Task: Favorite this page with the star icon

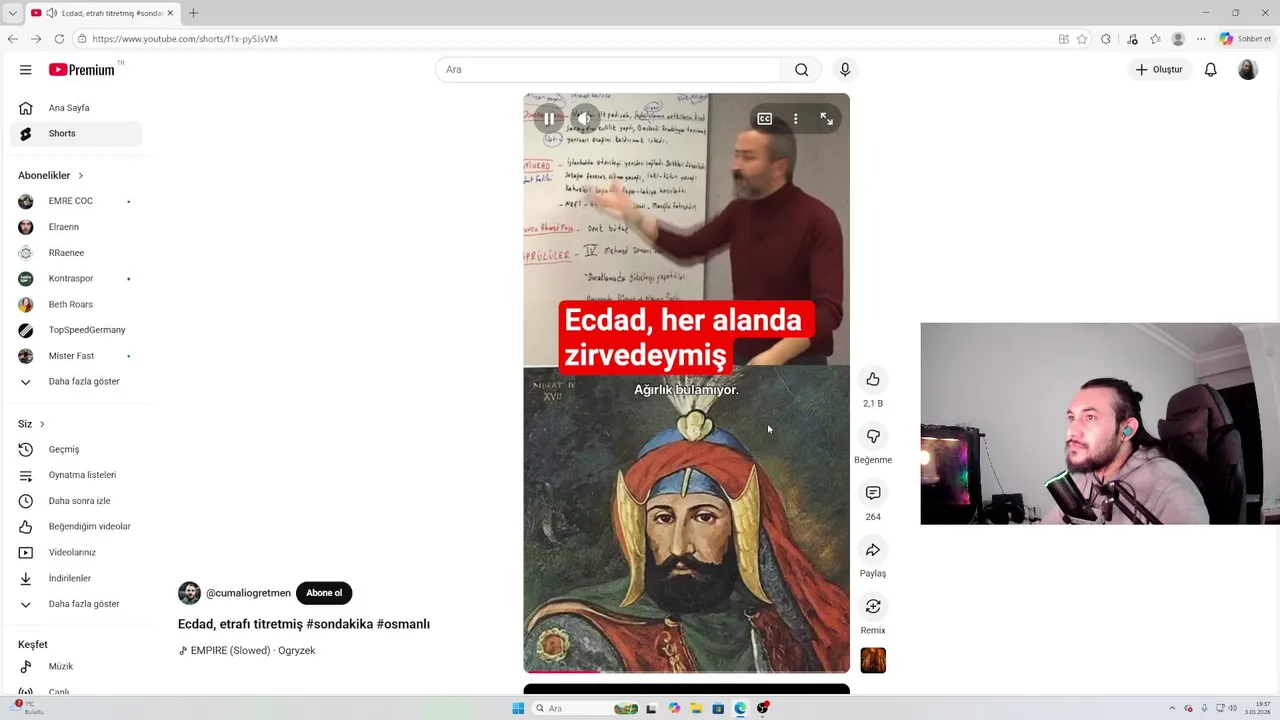Action: point(1082,39)
